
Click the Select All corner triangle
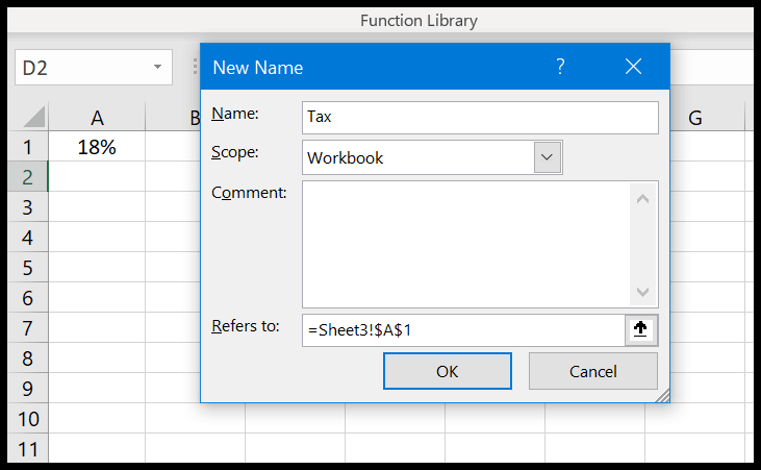pos(34,117)
